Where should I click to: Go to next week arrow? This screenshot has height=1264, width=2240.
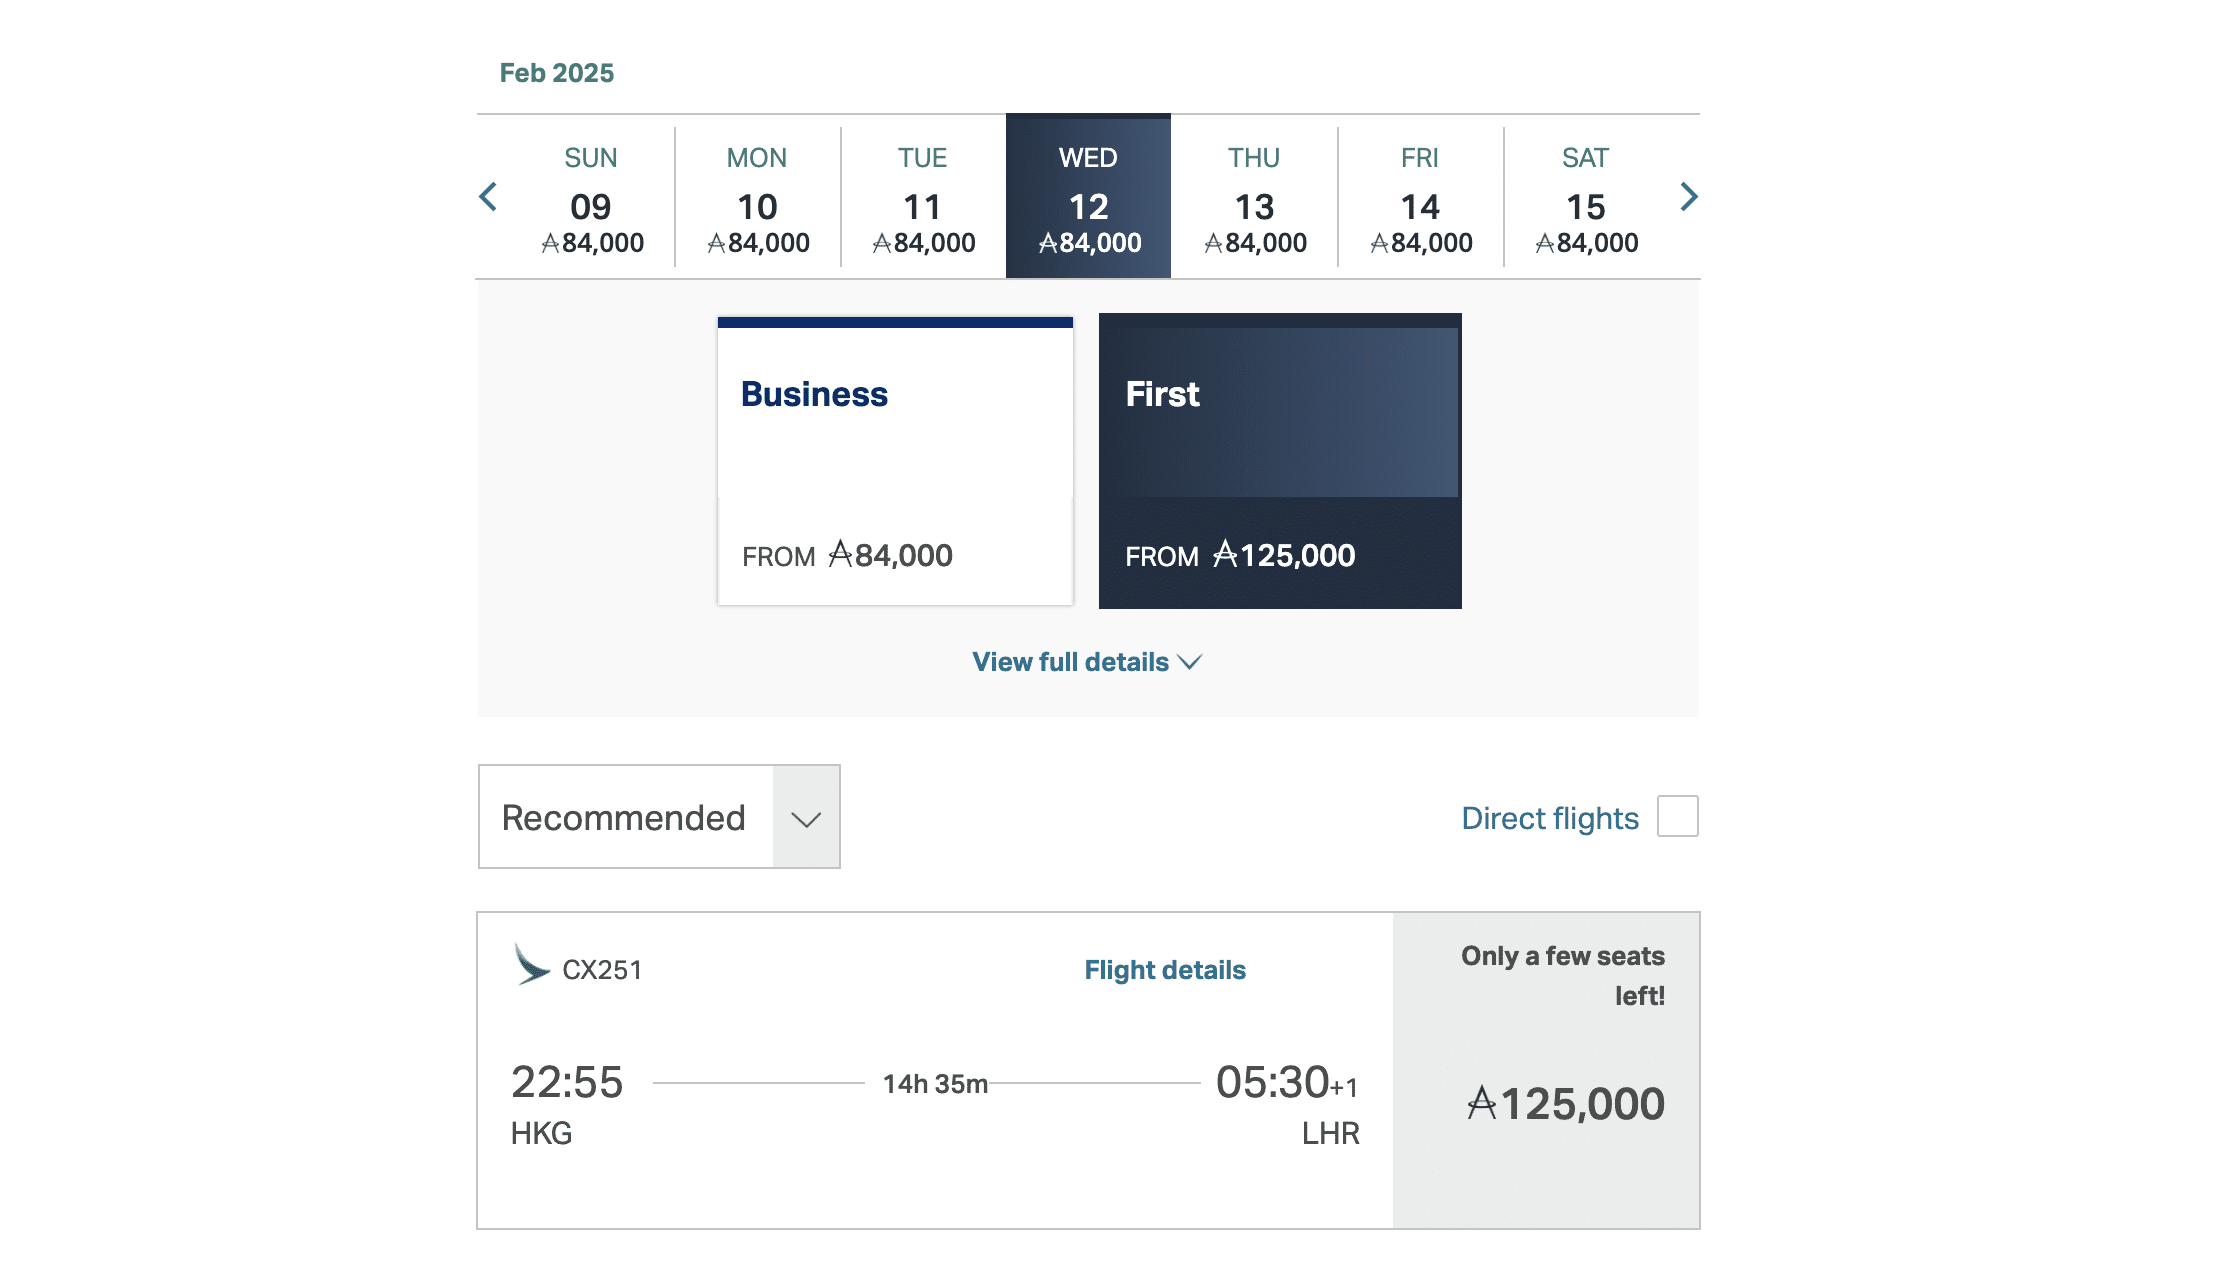[x=1689, y=197]
